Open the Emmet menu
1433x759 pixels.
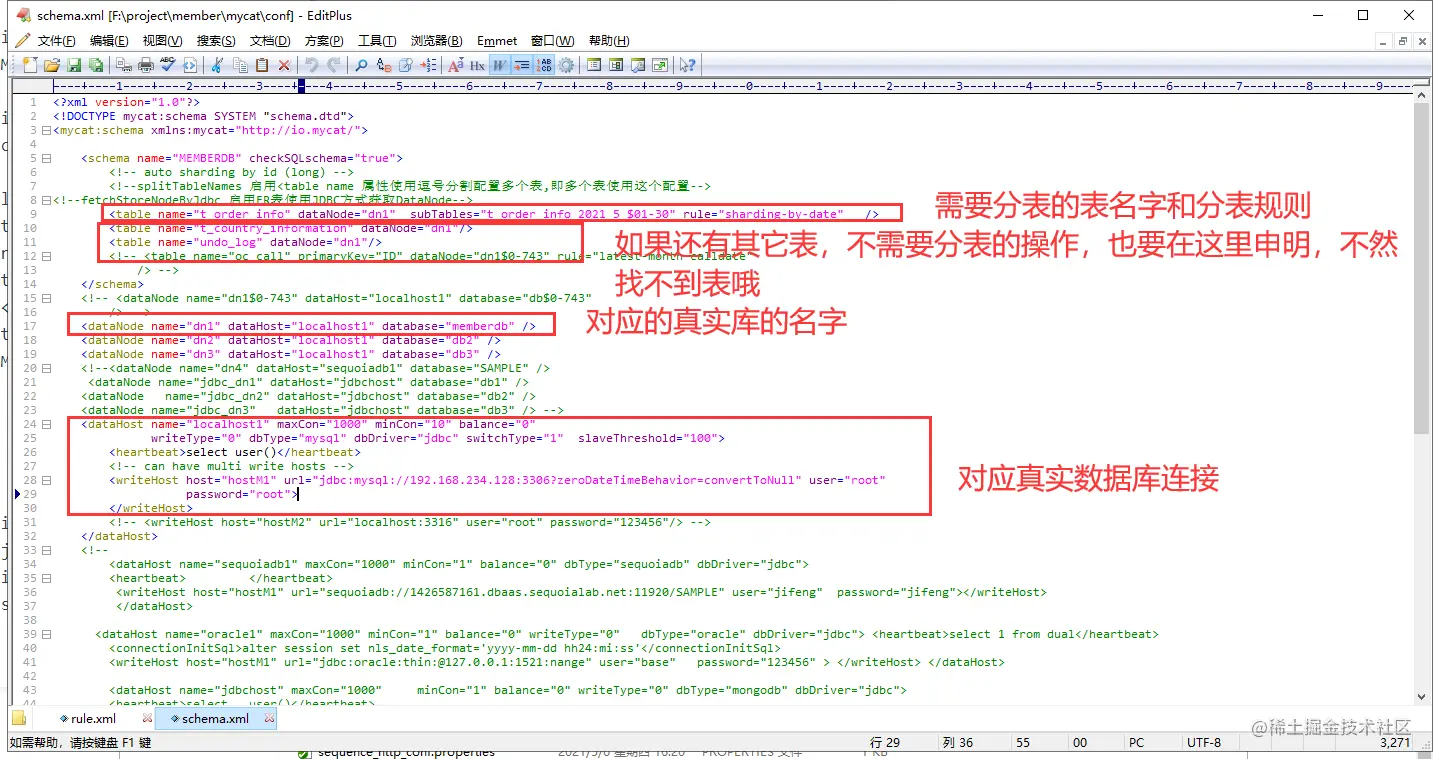[x=497, y=41]
